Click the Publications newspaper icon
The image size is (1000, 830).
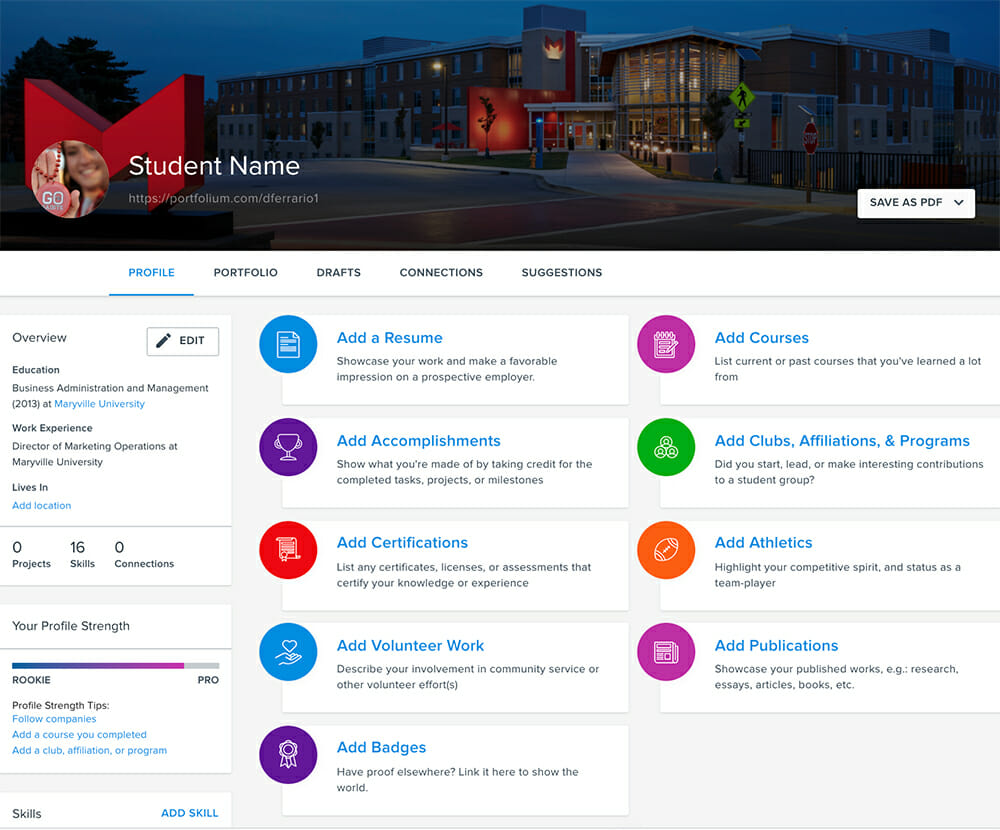tap(666, 652)
